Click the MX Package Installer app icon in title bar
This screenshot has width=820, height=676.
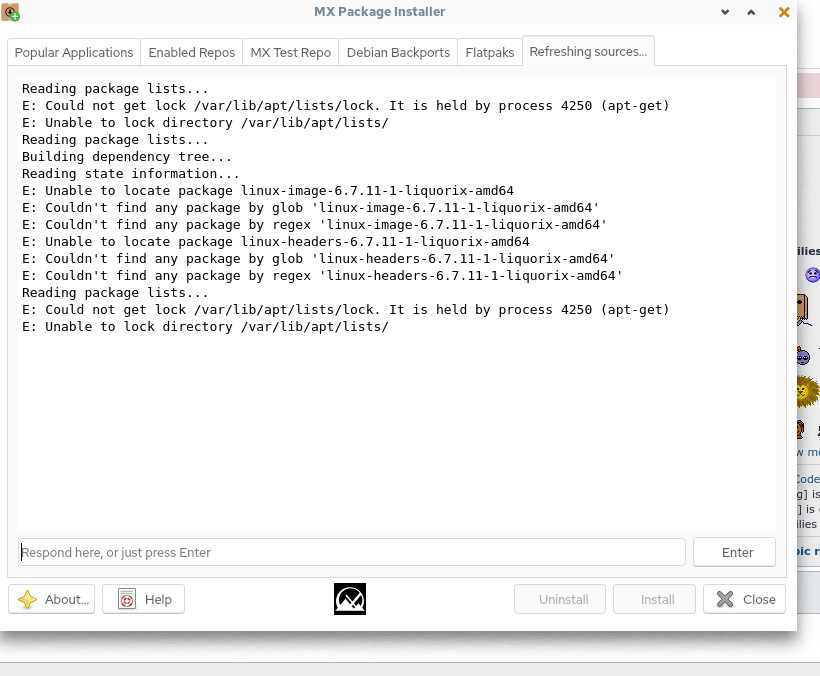pyautogui.click(x=10, y=12)
